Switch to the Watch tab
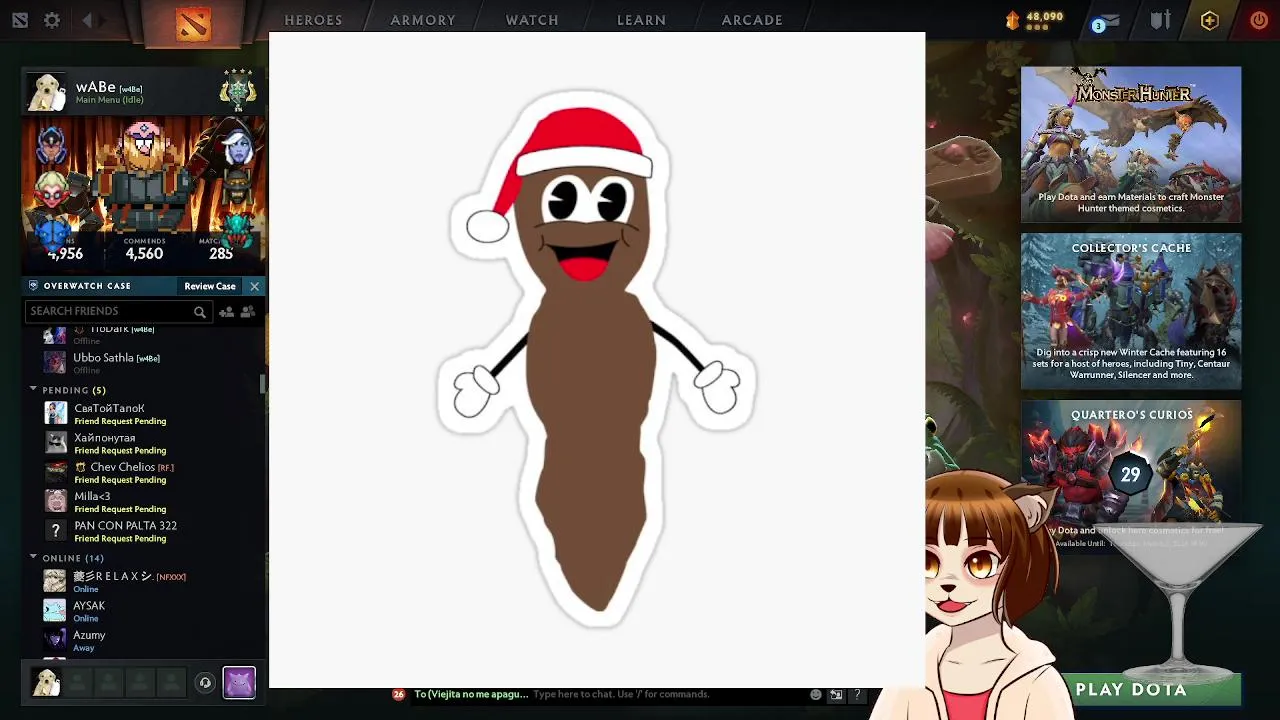The width and height of the screenshot is (1280, 720). tap(532, 20)
